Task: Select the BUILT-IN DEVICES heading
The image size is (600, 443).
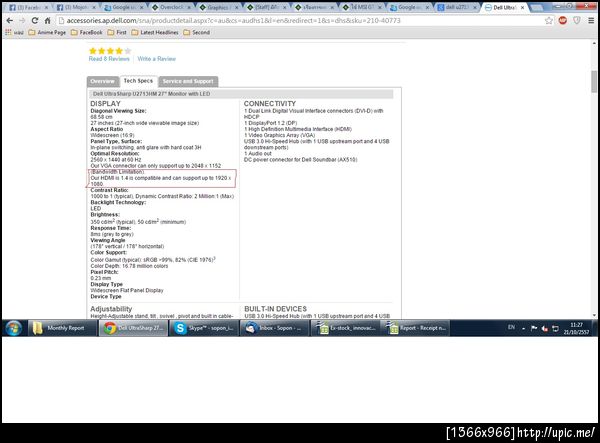Action: click(276, 309)
